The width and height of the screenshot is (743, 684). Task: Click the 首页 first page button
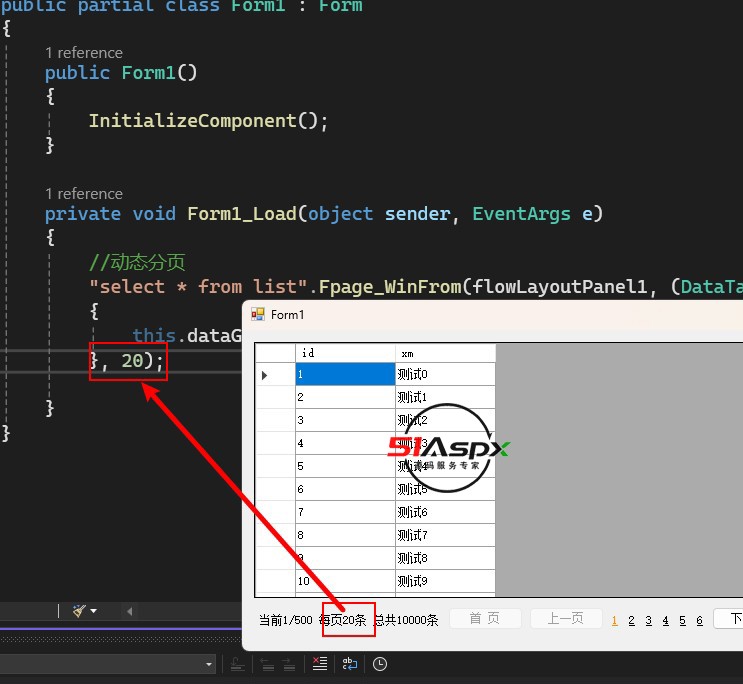485,618
